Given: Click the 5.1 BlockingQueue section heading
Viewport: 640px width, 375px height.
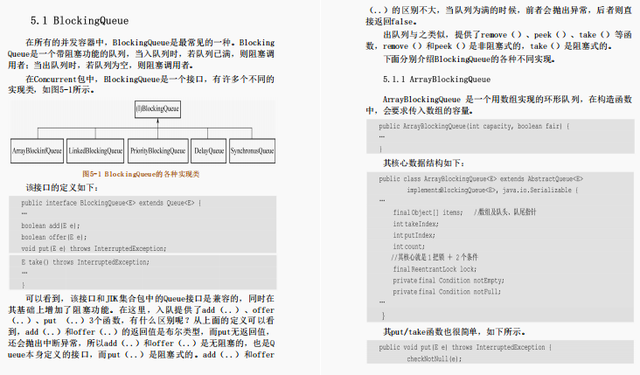Looking at the screenshot, I should pyautogui.click(x=80, y=21).
